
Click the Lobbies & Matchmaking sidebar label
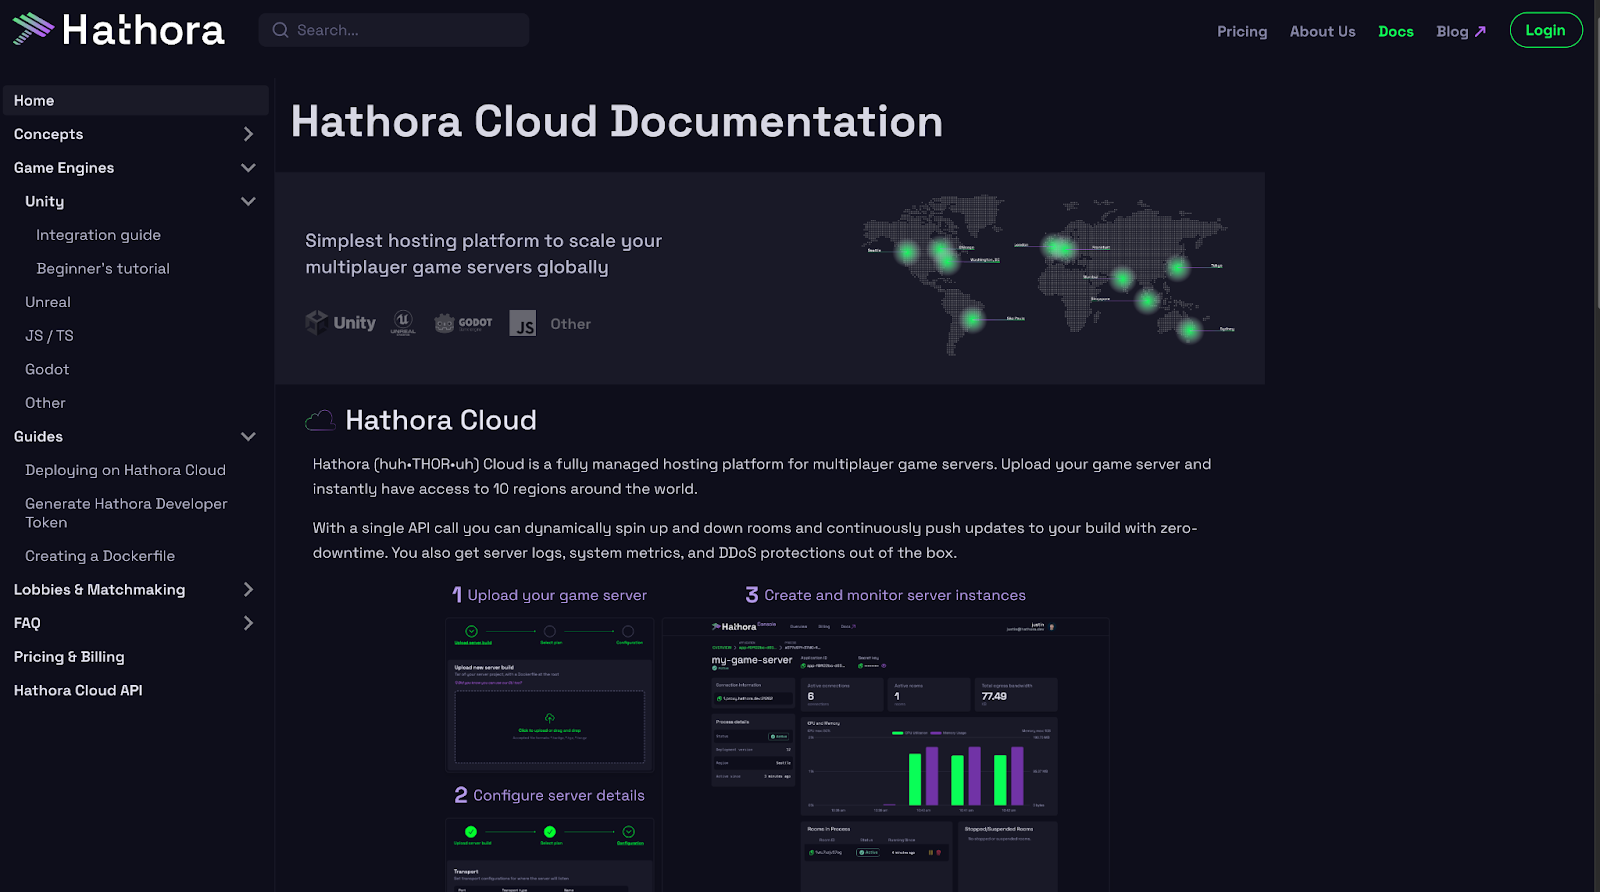(99, 590)
